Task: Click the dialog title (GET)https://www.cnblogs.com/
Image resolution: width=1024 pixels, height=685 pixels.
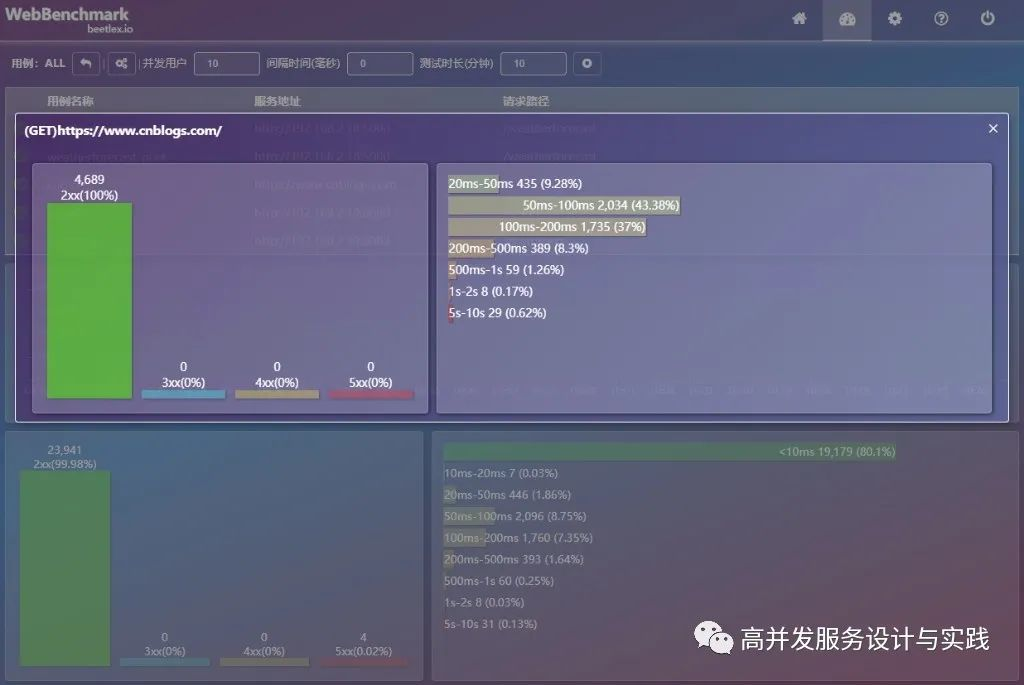Action: (123, 131)
